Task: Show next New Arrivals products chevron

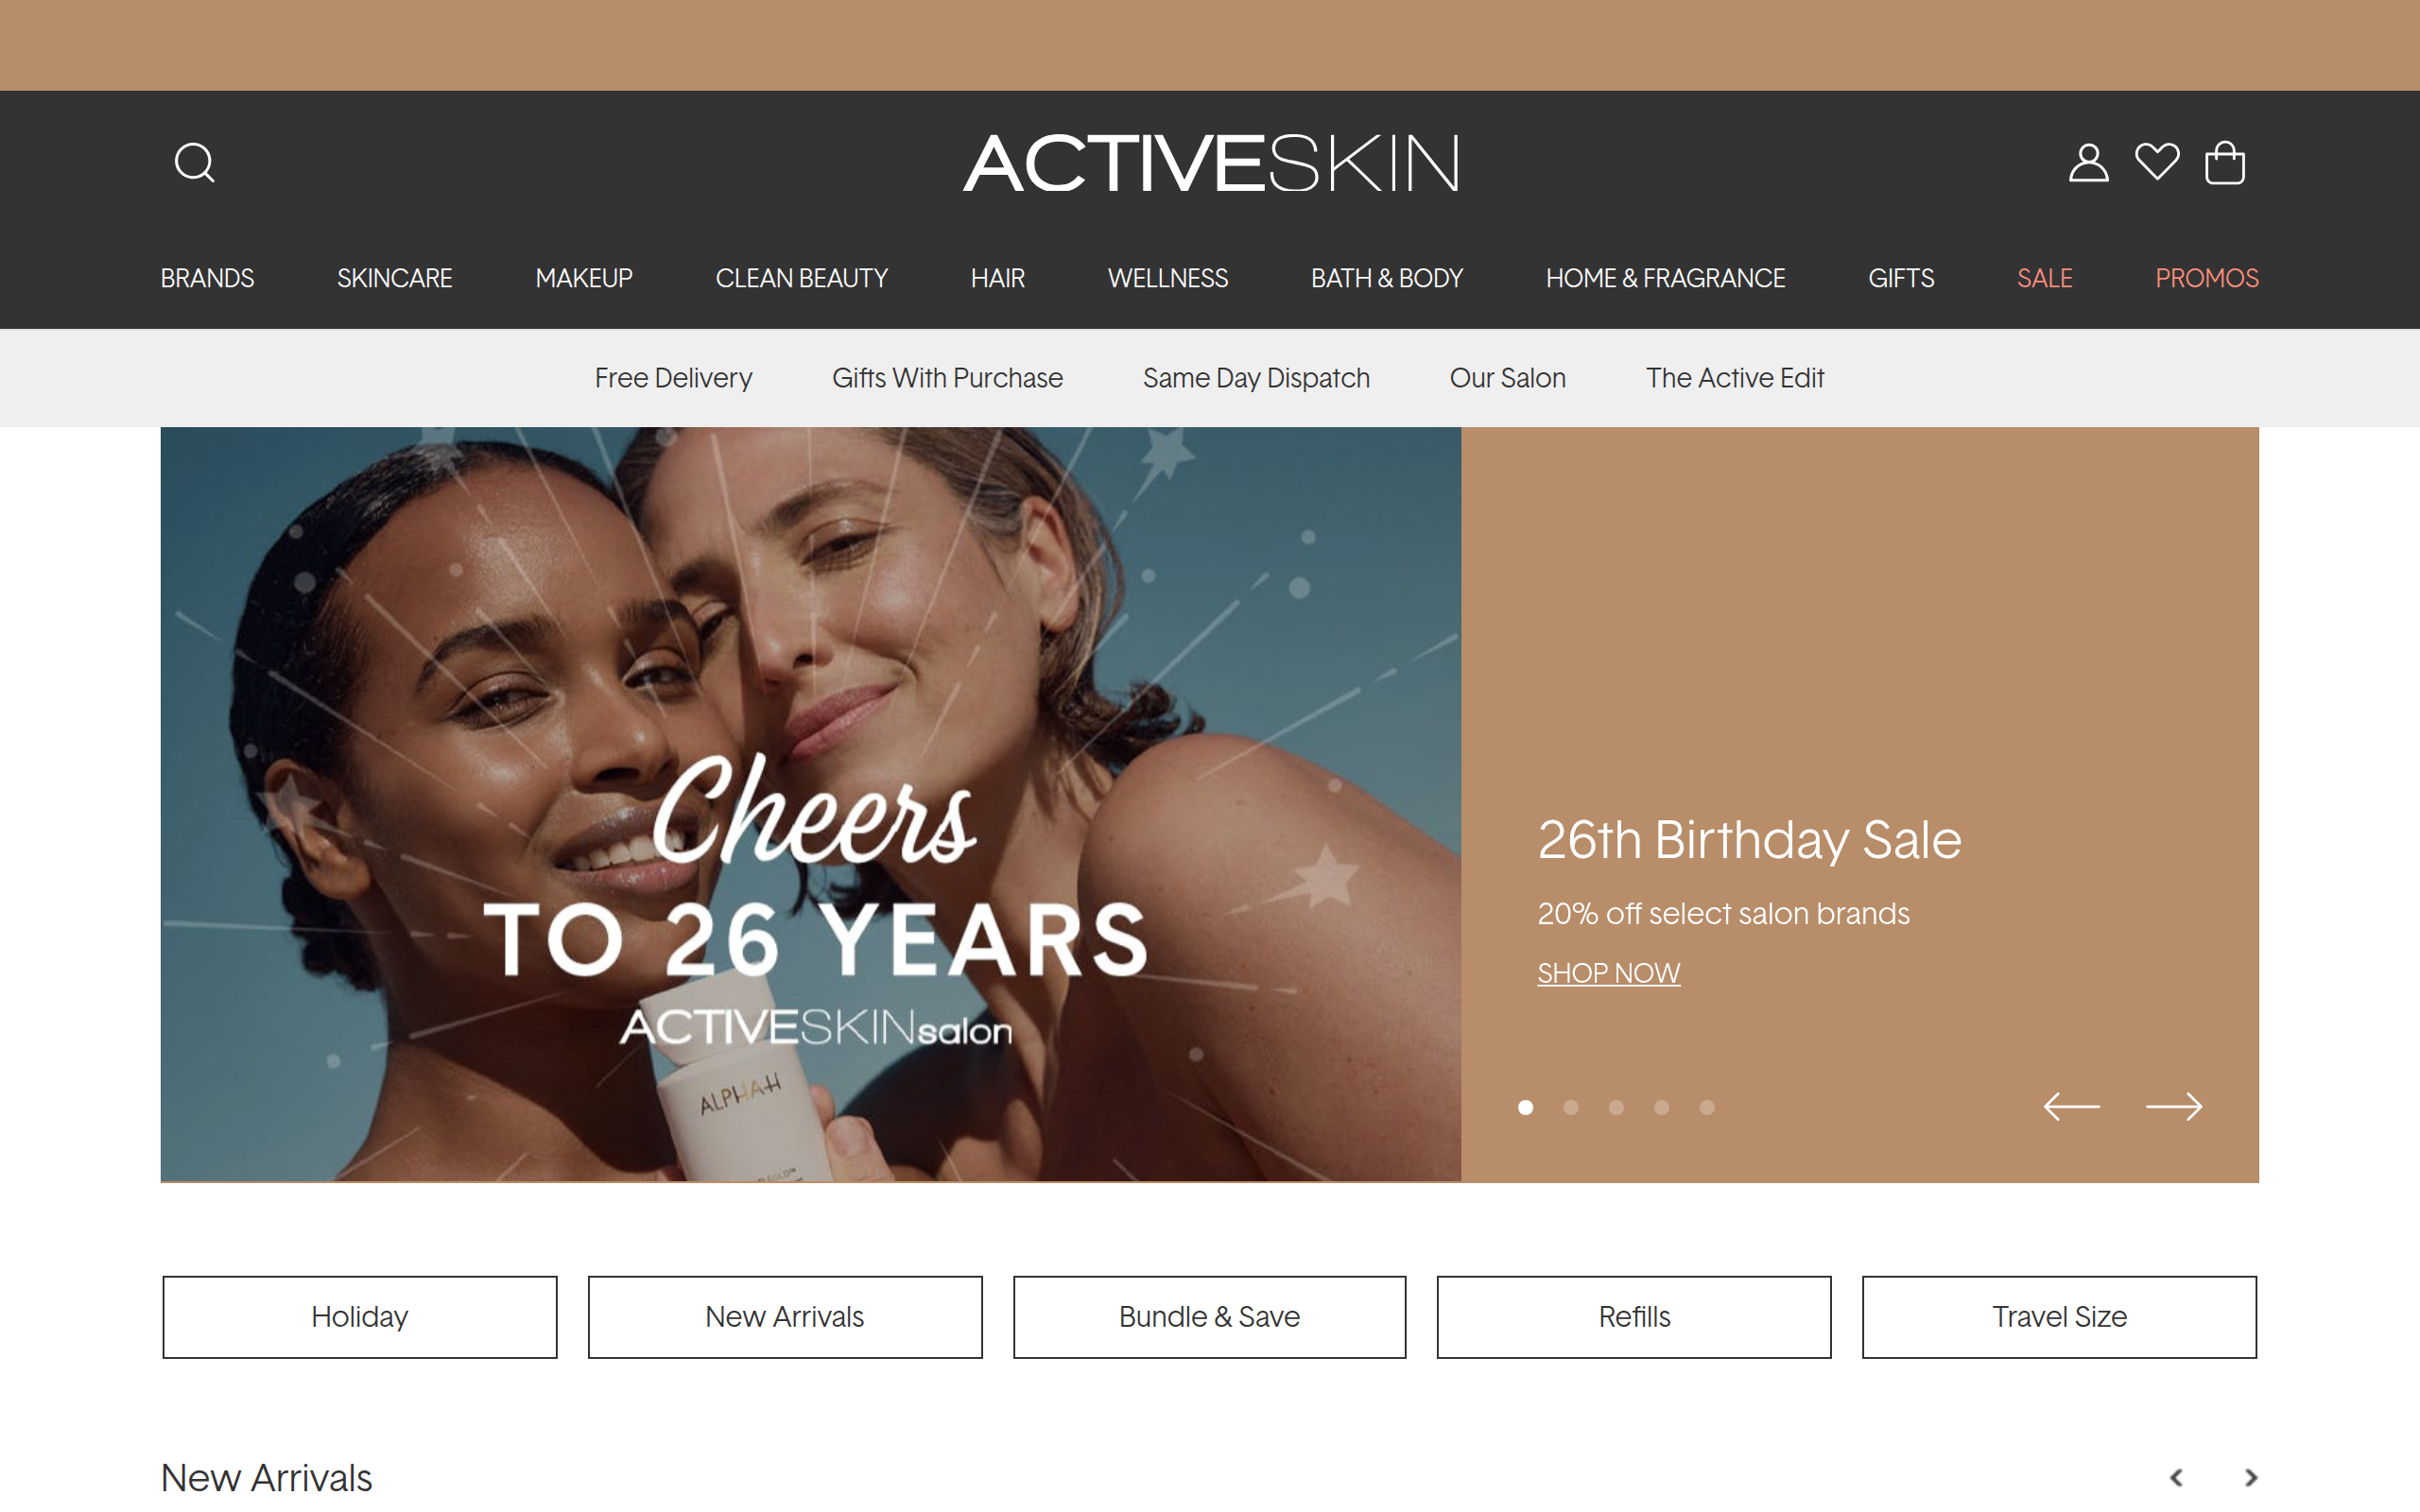Action: (x=2250, y=1477)
